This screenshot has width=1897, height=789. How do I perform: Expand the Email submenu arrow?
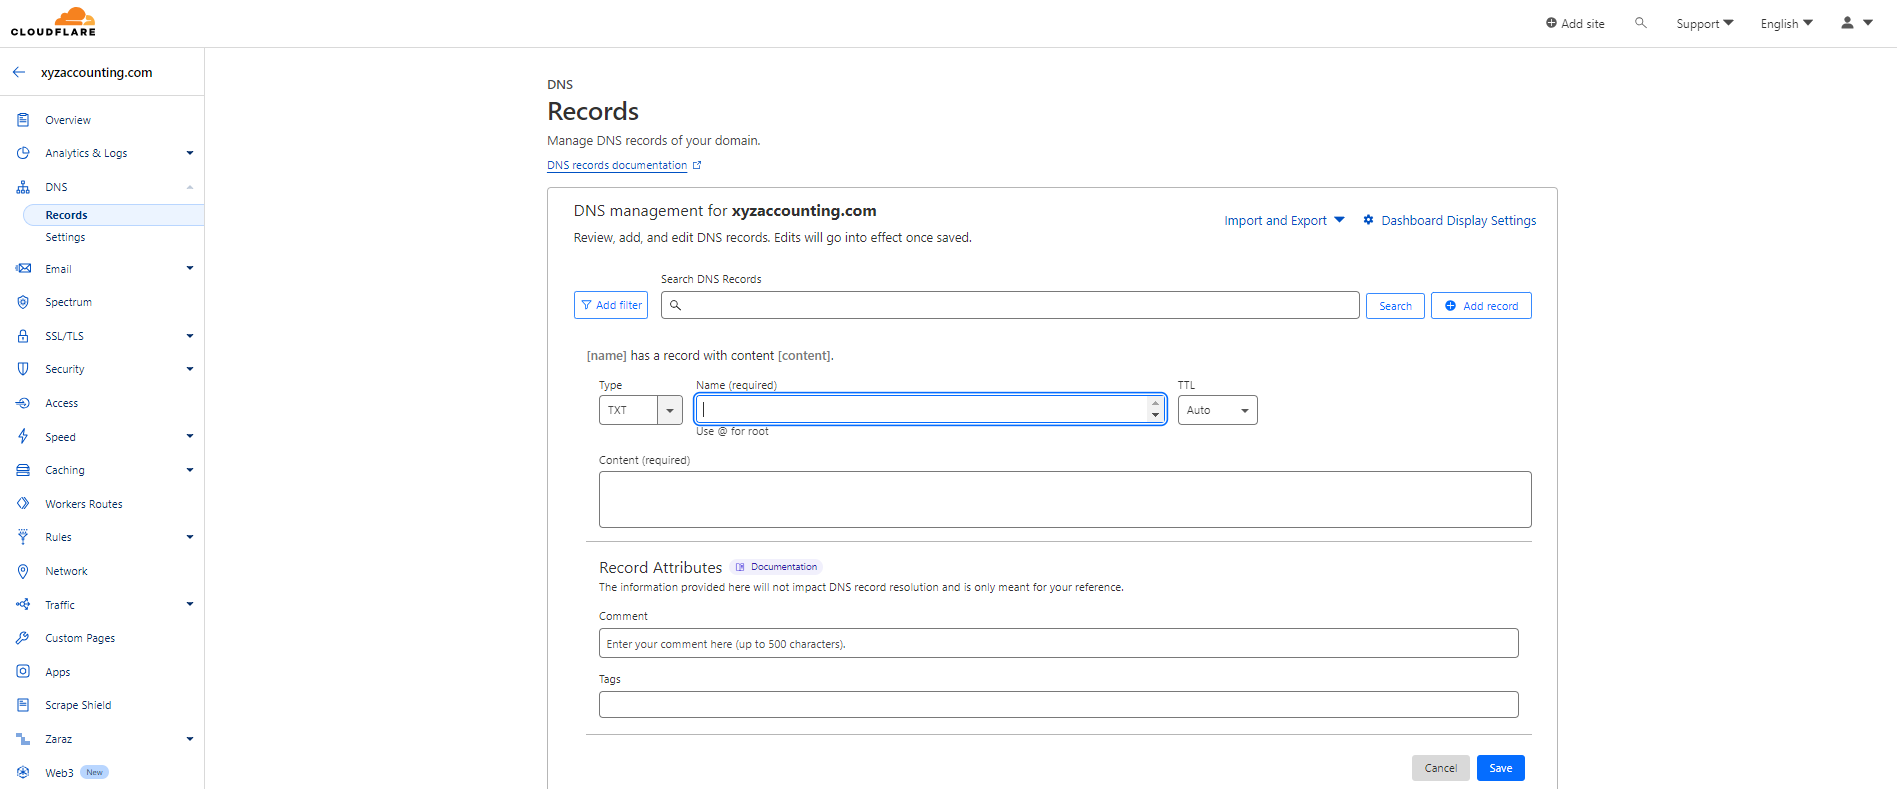tap(189, 268)
